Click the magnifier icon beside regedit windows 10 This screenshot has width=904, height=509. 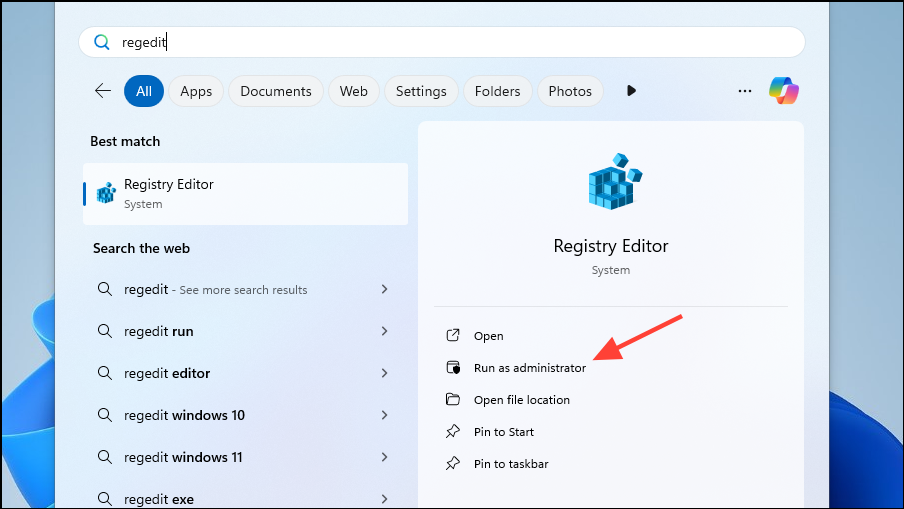[104, 415]
